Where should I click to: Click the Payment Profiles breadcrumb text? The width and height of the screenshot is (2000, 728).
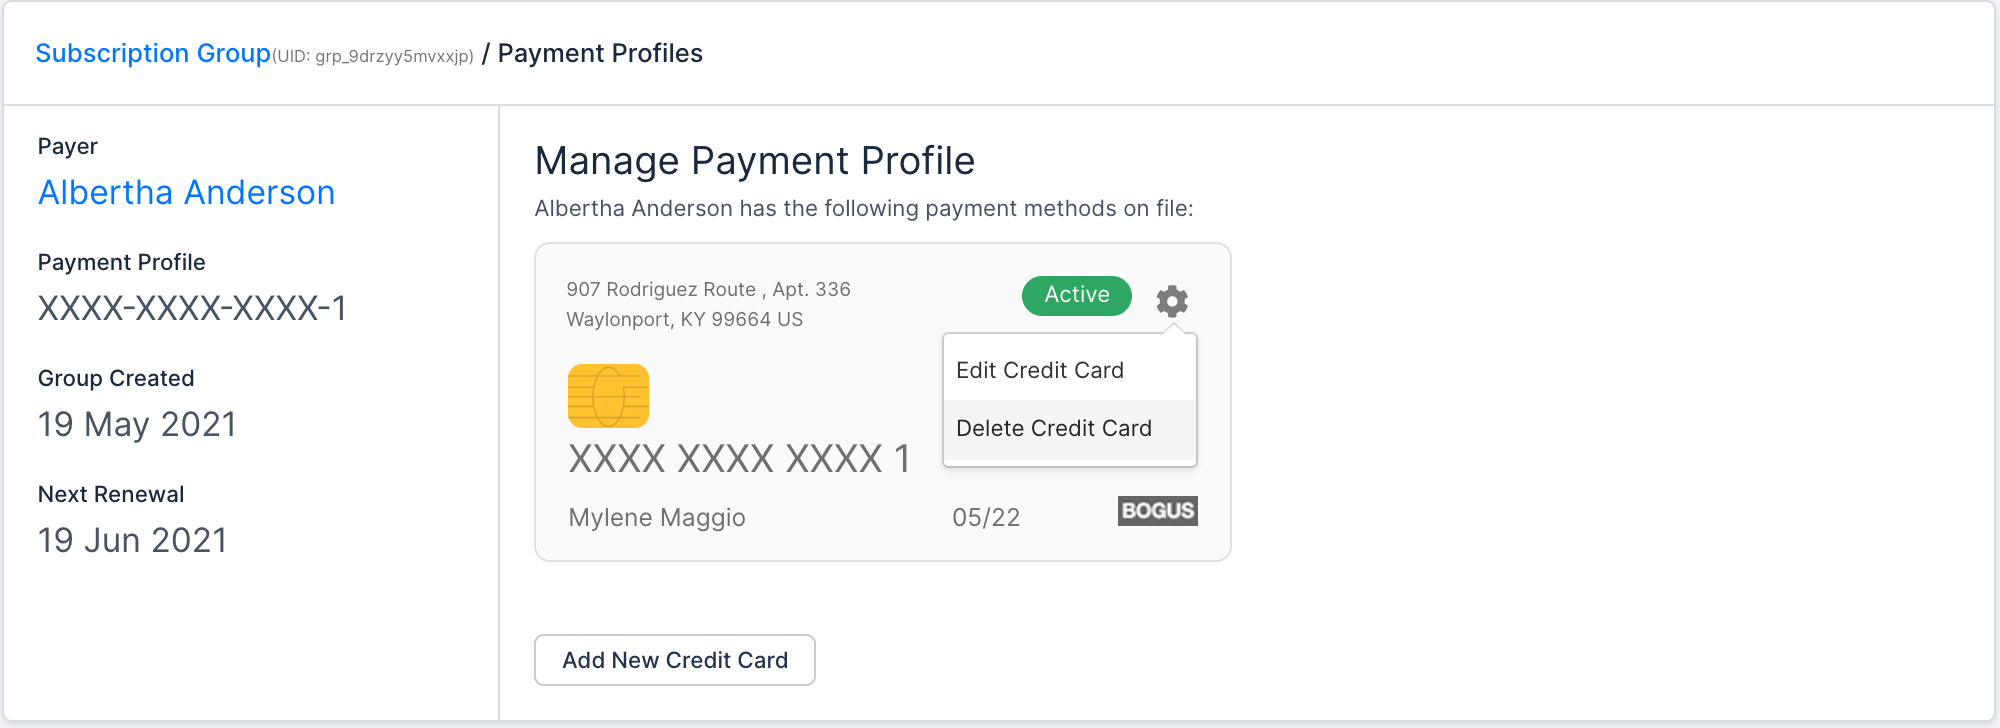[x=600, y=53]
